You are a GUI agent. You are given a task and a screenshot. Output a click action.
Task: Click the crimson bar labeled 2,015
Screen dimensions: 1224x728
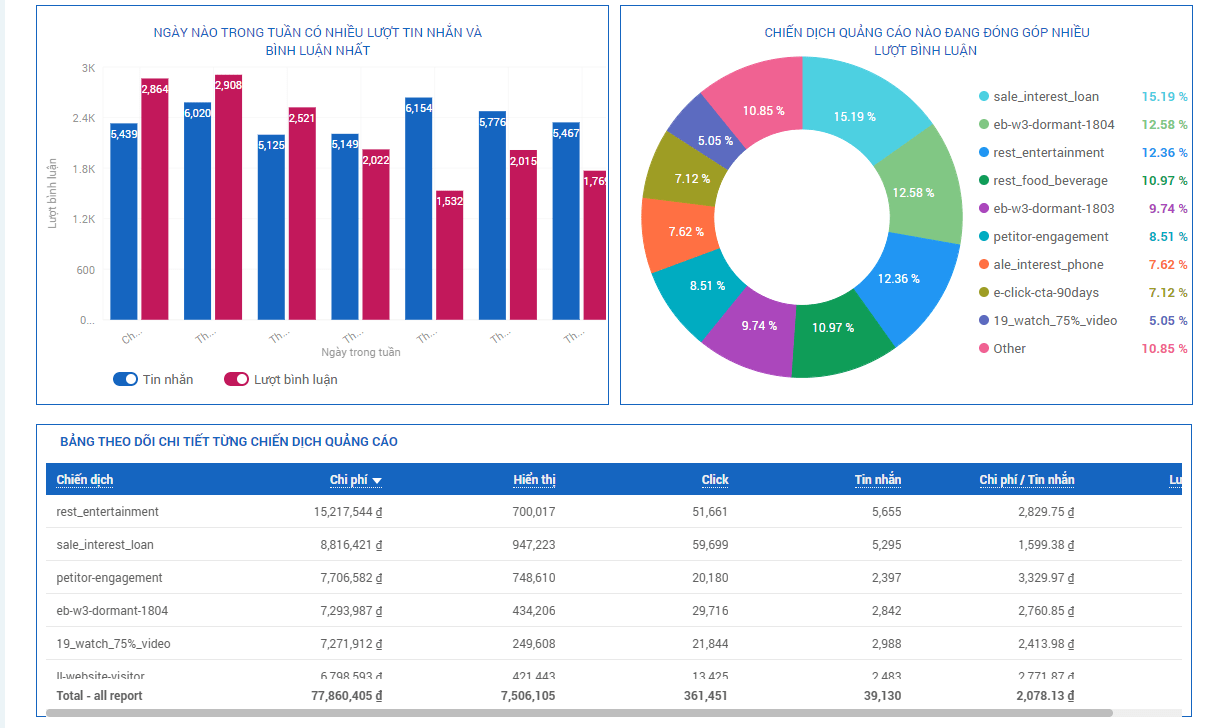pos(523,235)
